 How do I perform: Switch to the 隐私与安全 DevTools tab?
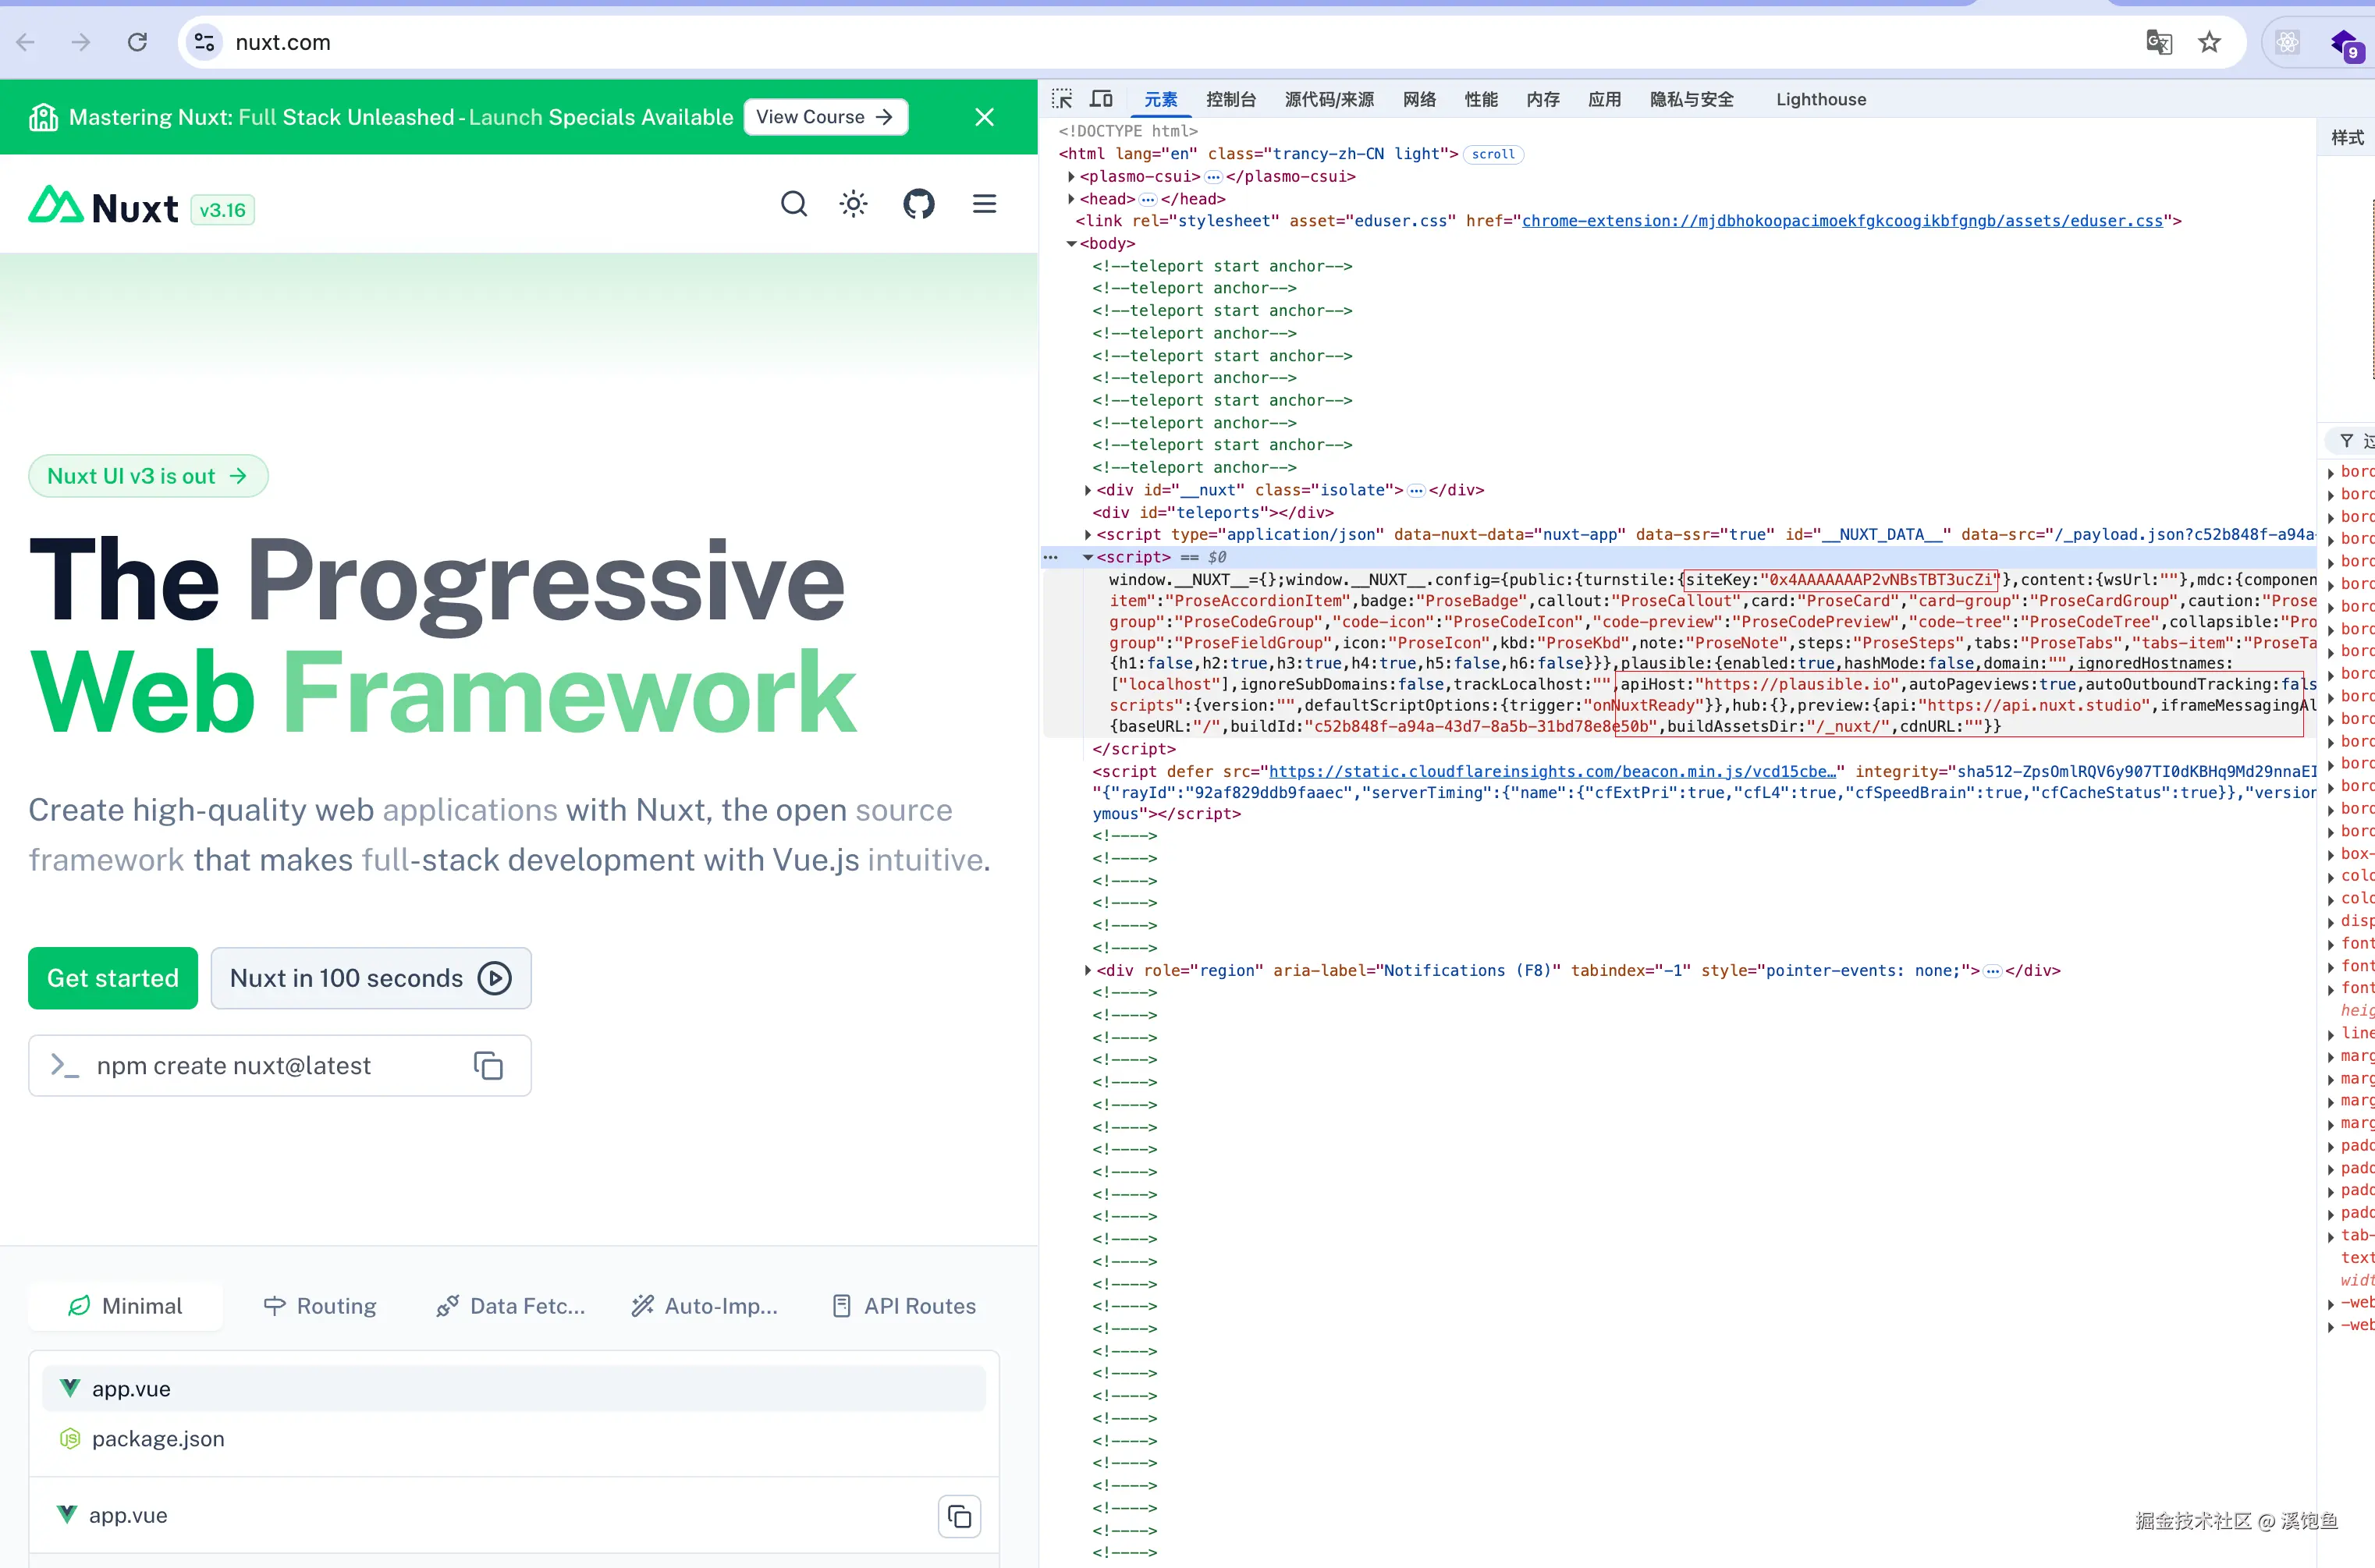tap(1692, 99)
